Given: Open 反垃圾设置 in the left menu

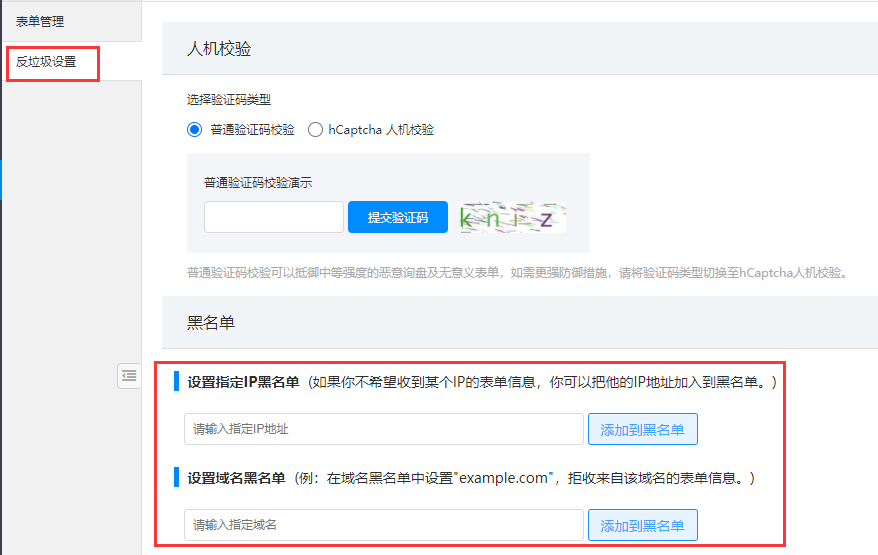Looking at the screenshot, I should (46, 62).
